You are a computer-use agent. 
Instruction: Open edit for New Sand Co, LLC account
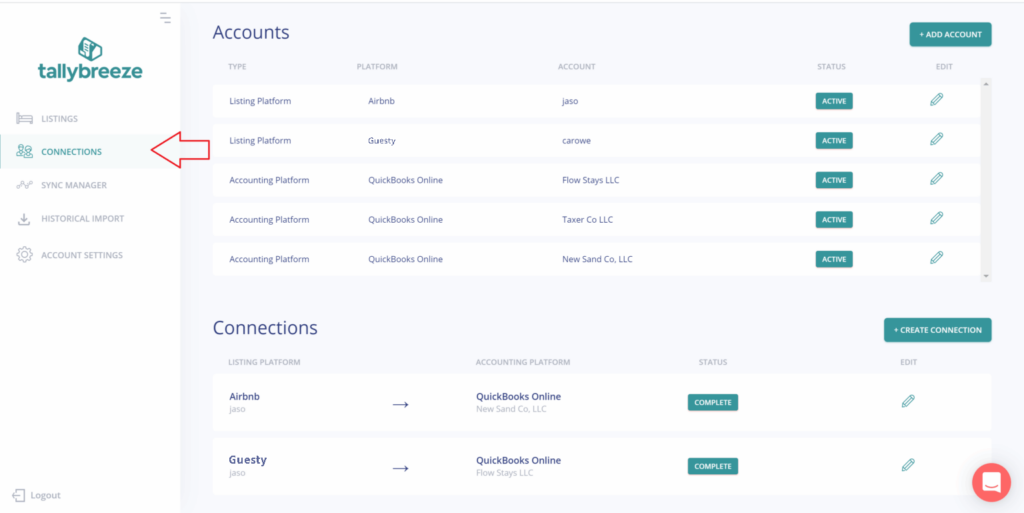936,258
